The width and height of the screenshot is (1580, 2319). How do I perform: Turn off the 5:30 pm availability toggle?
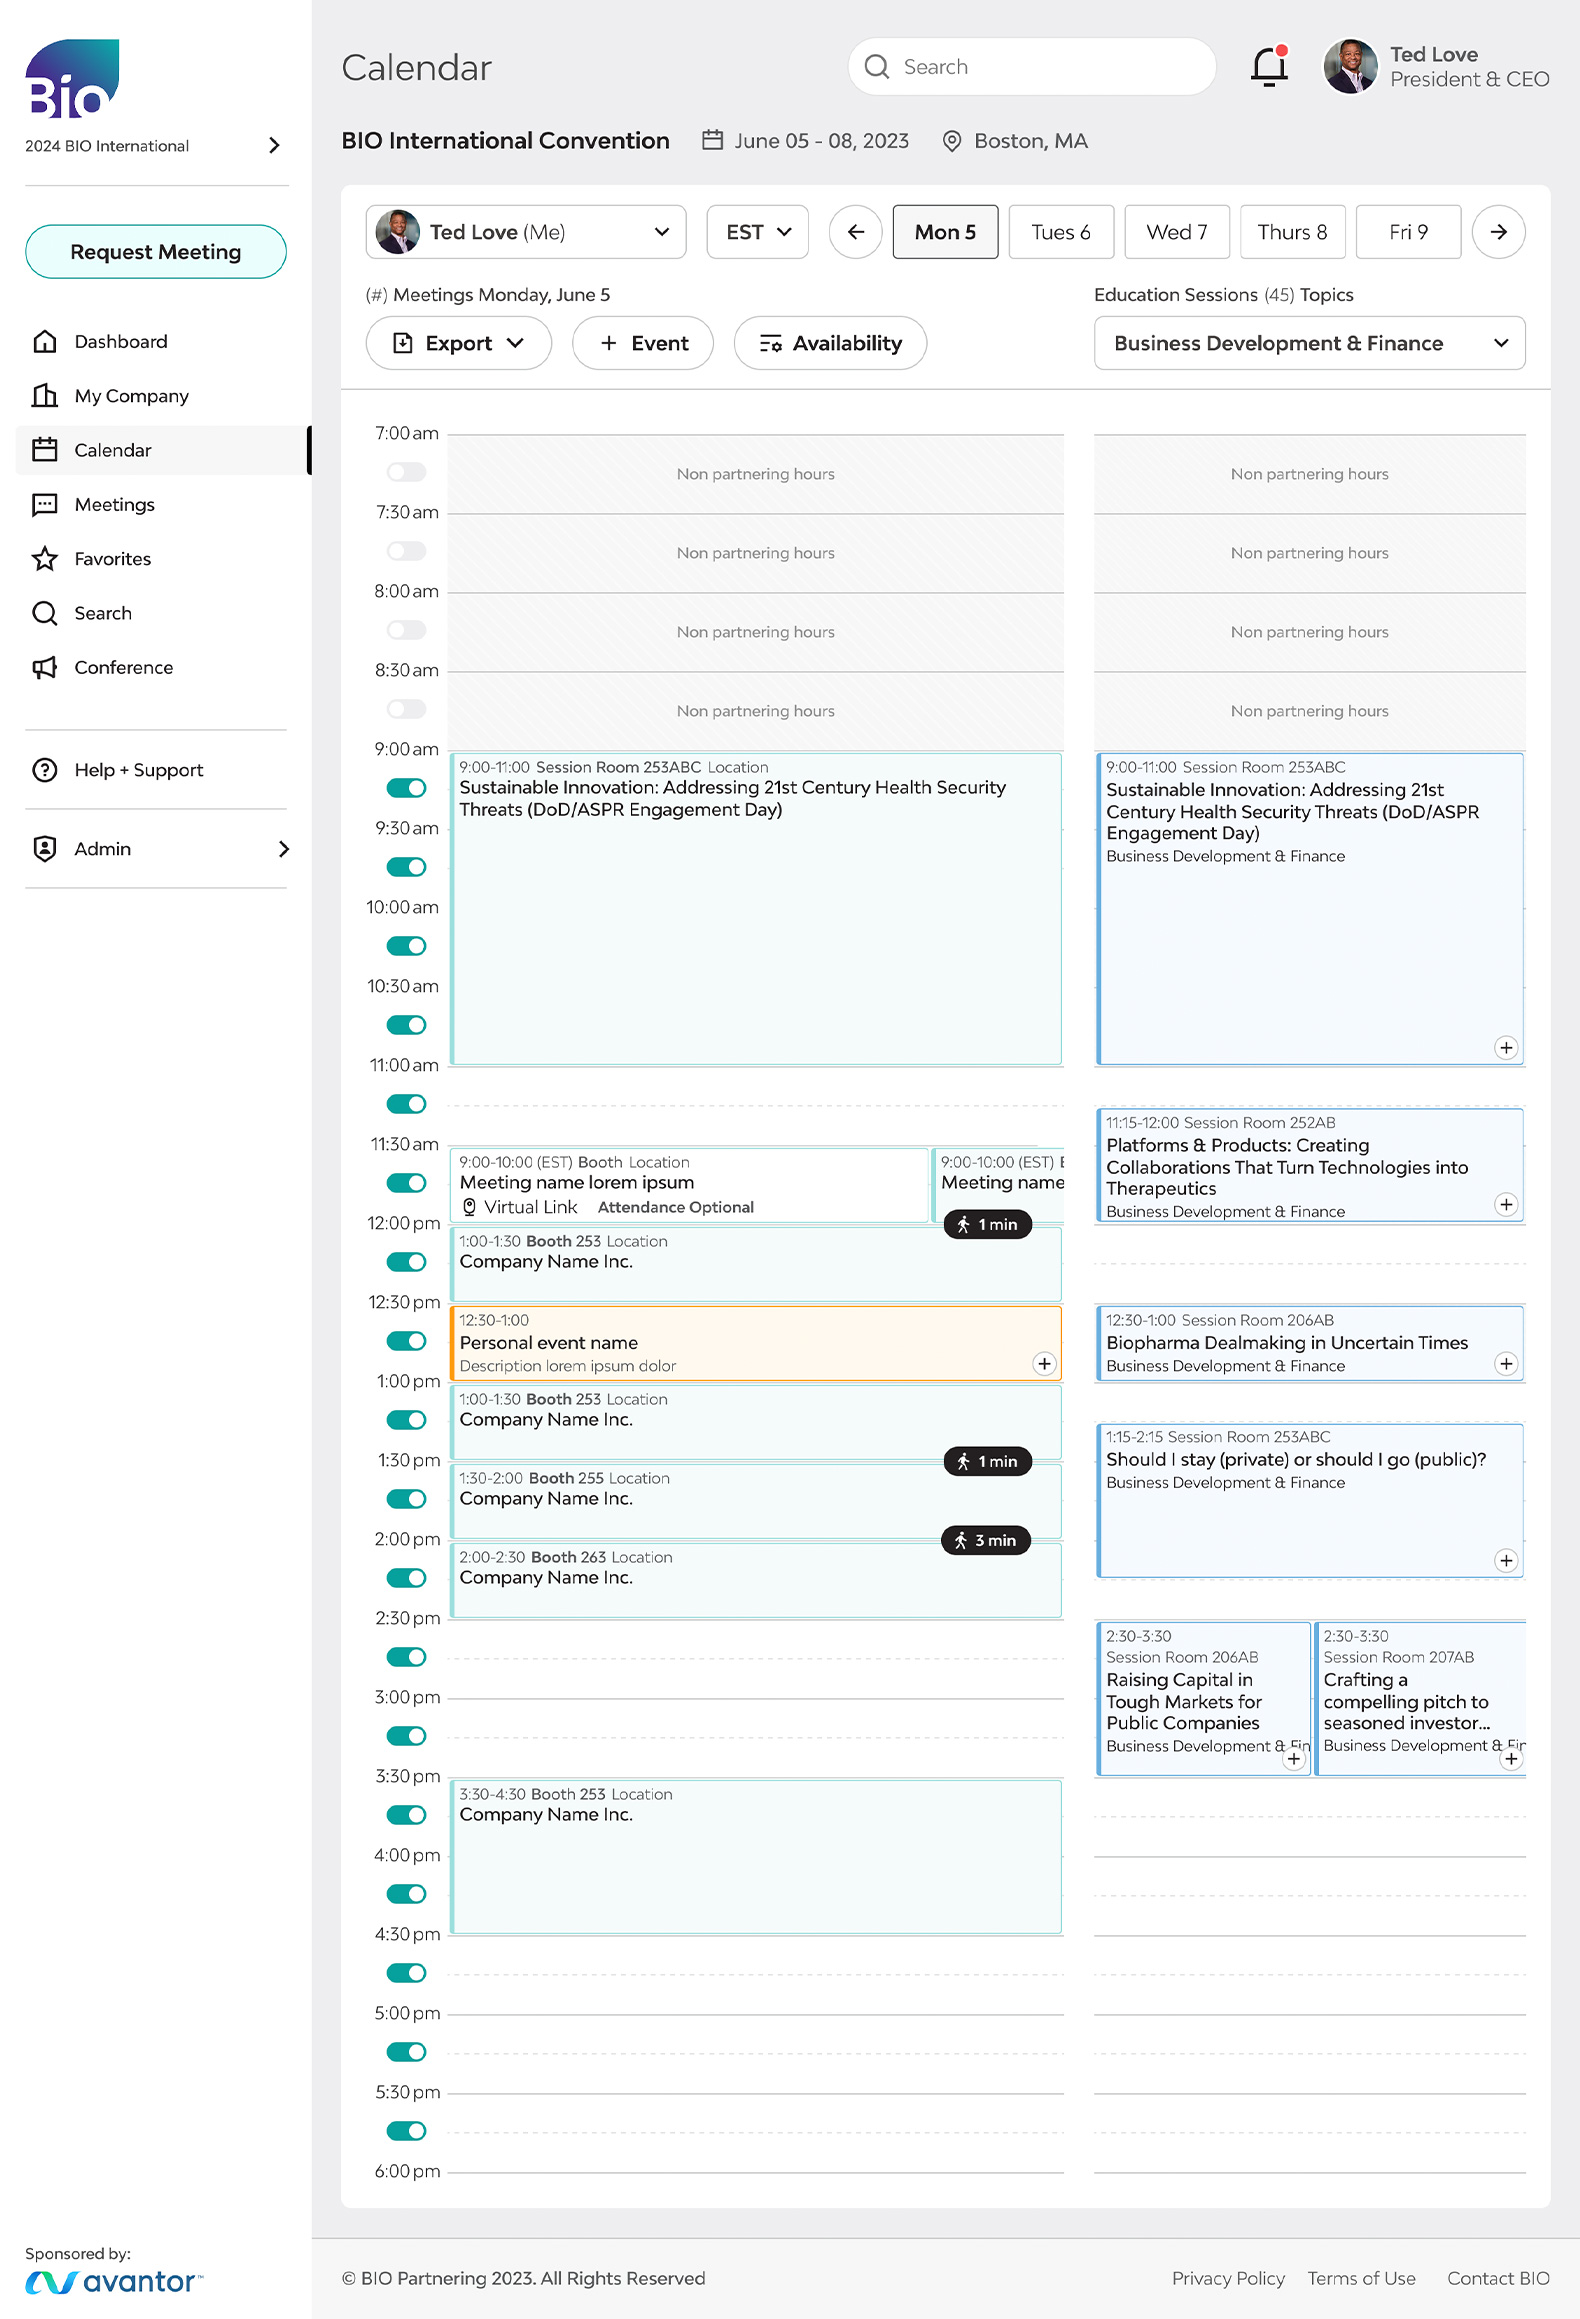pos(406,2131)
